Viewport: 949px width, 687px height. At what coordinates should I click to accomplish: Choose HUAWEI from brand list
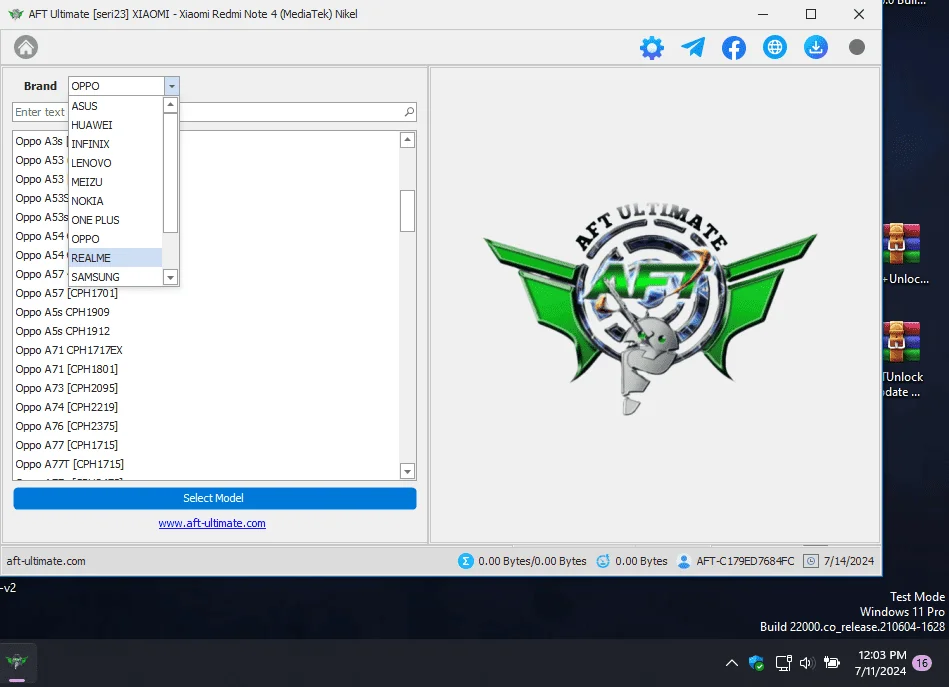click(115, 125)
